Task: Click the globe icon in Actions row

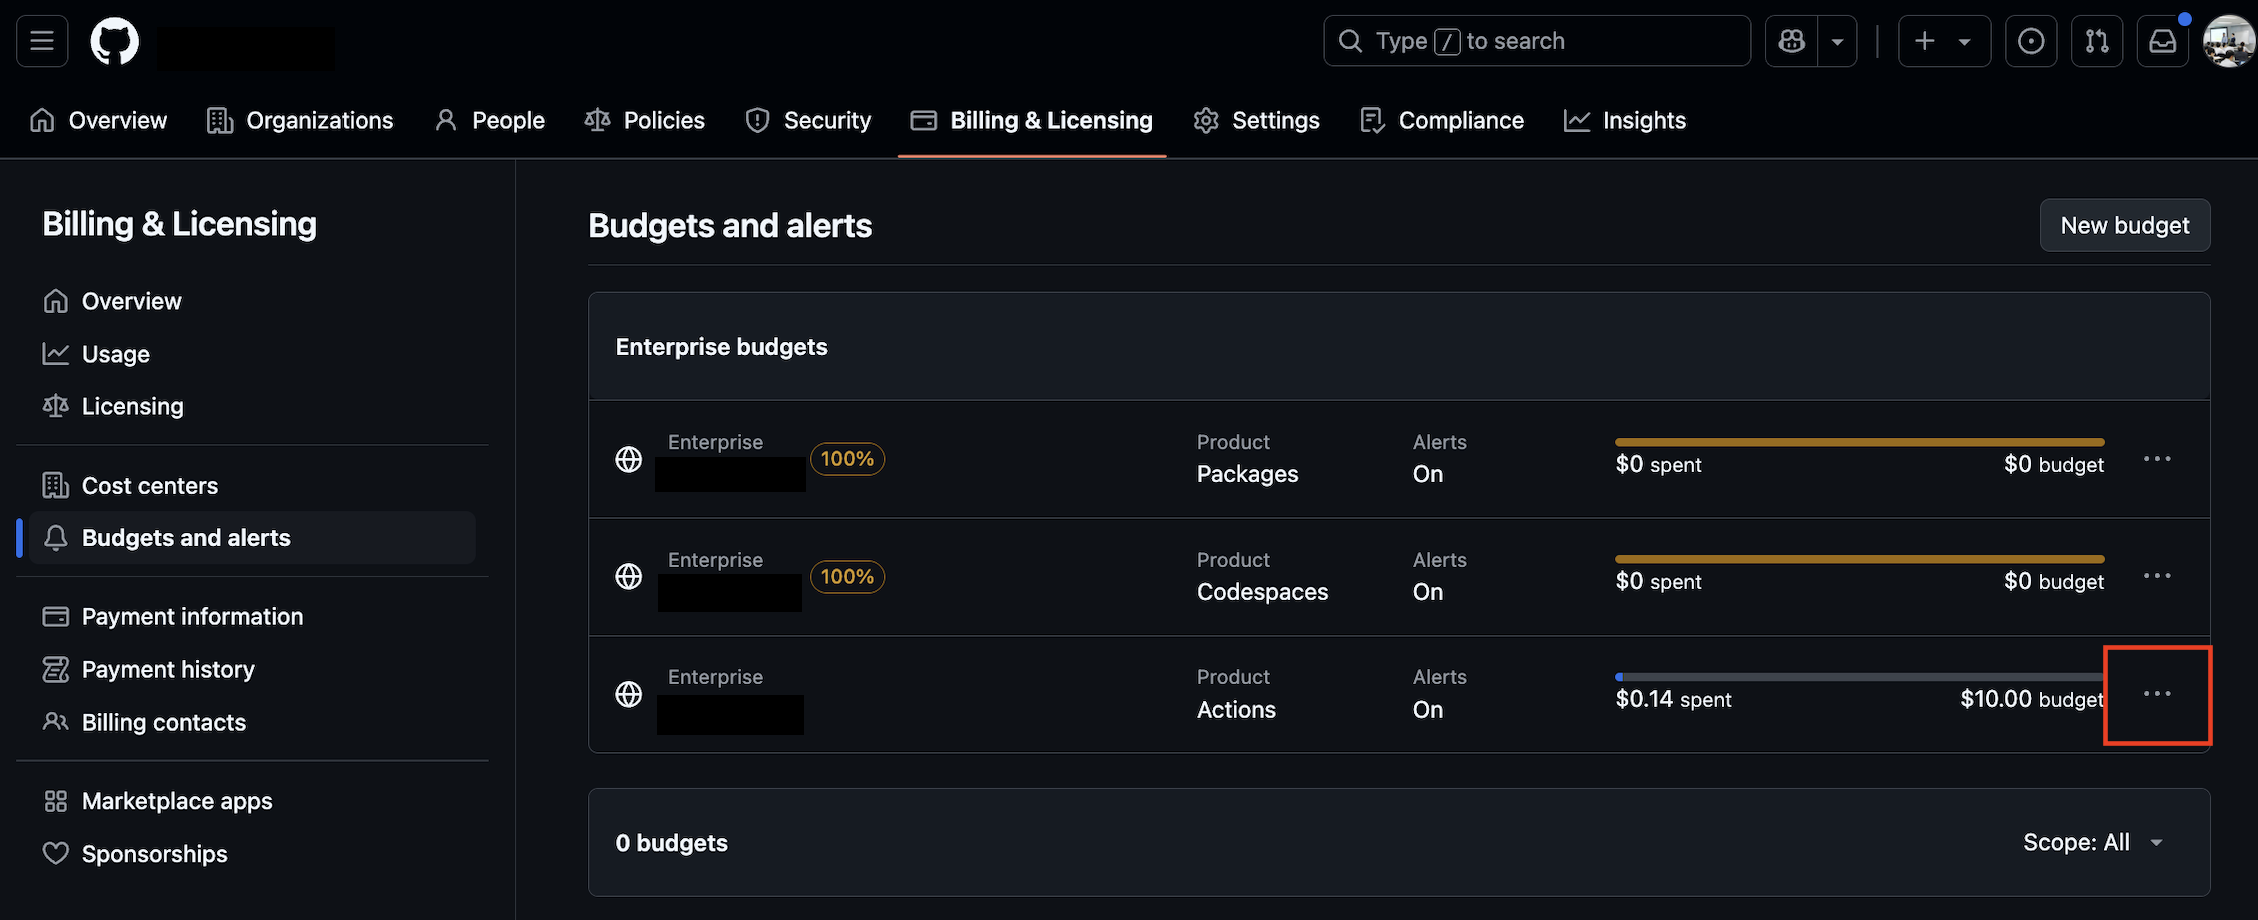Action: [628, 694]
